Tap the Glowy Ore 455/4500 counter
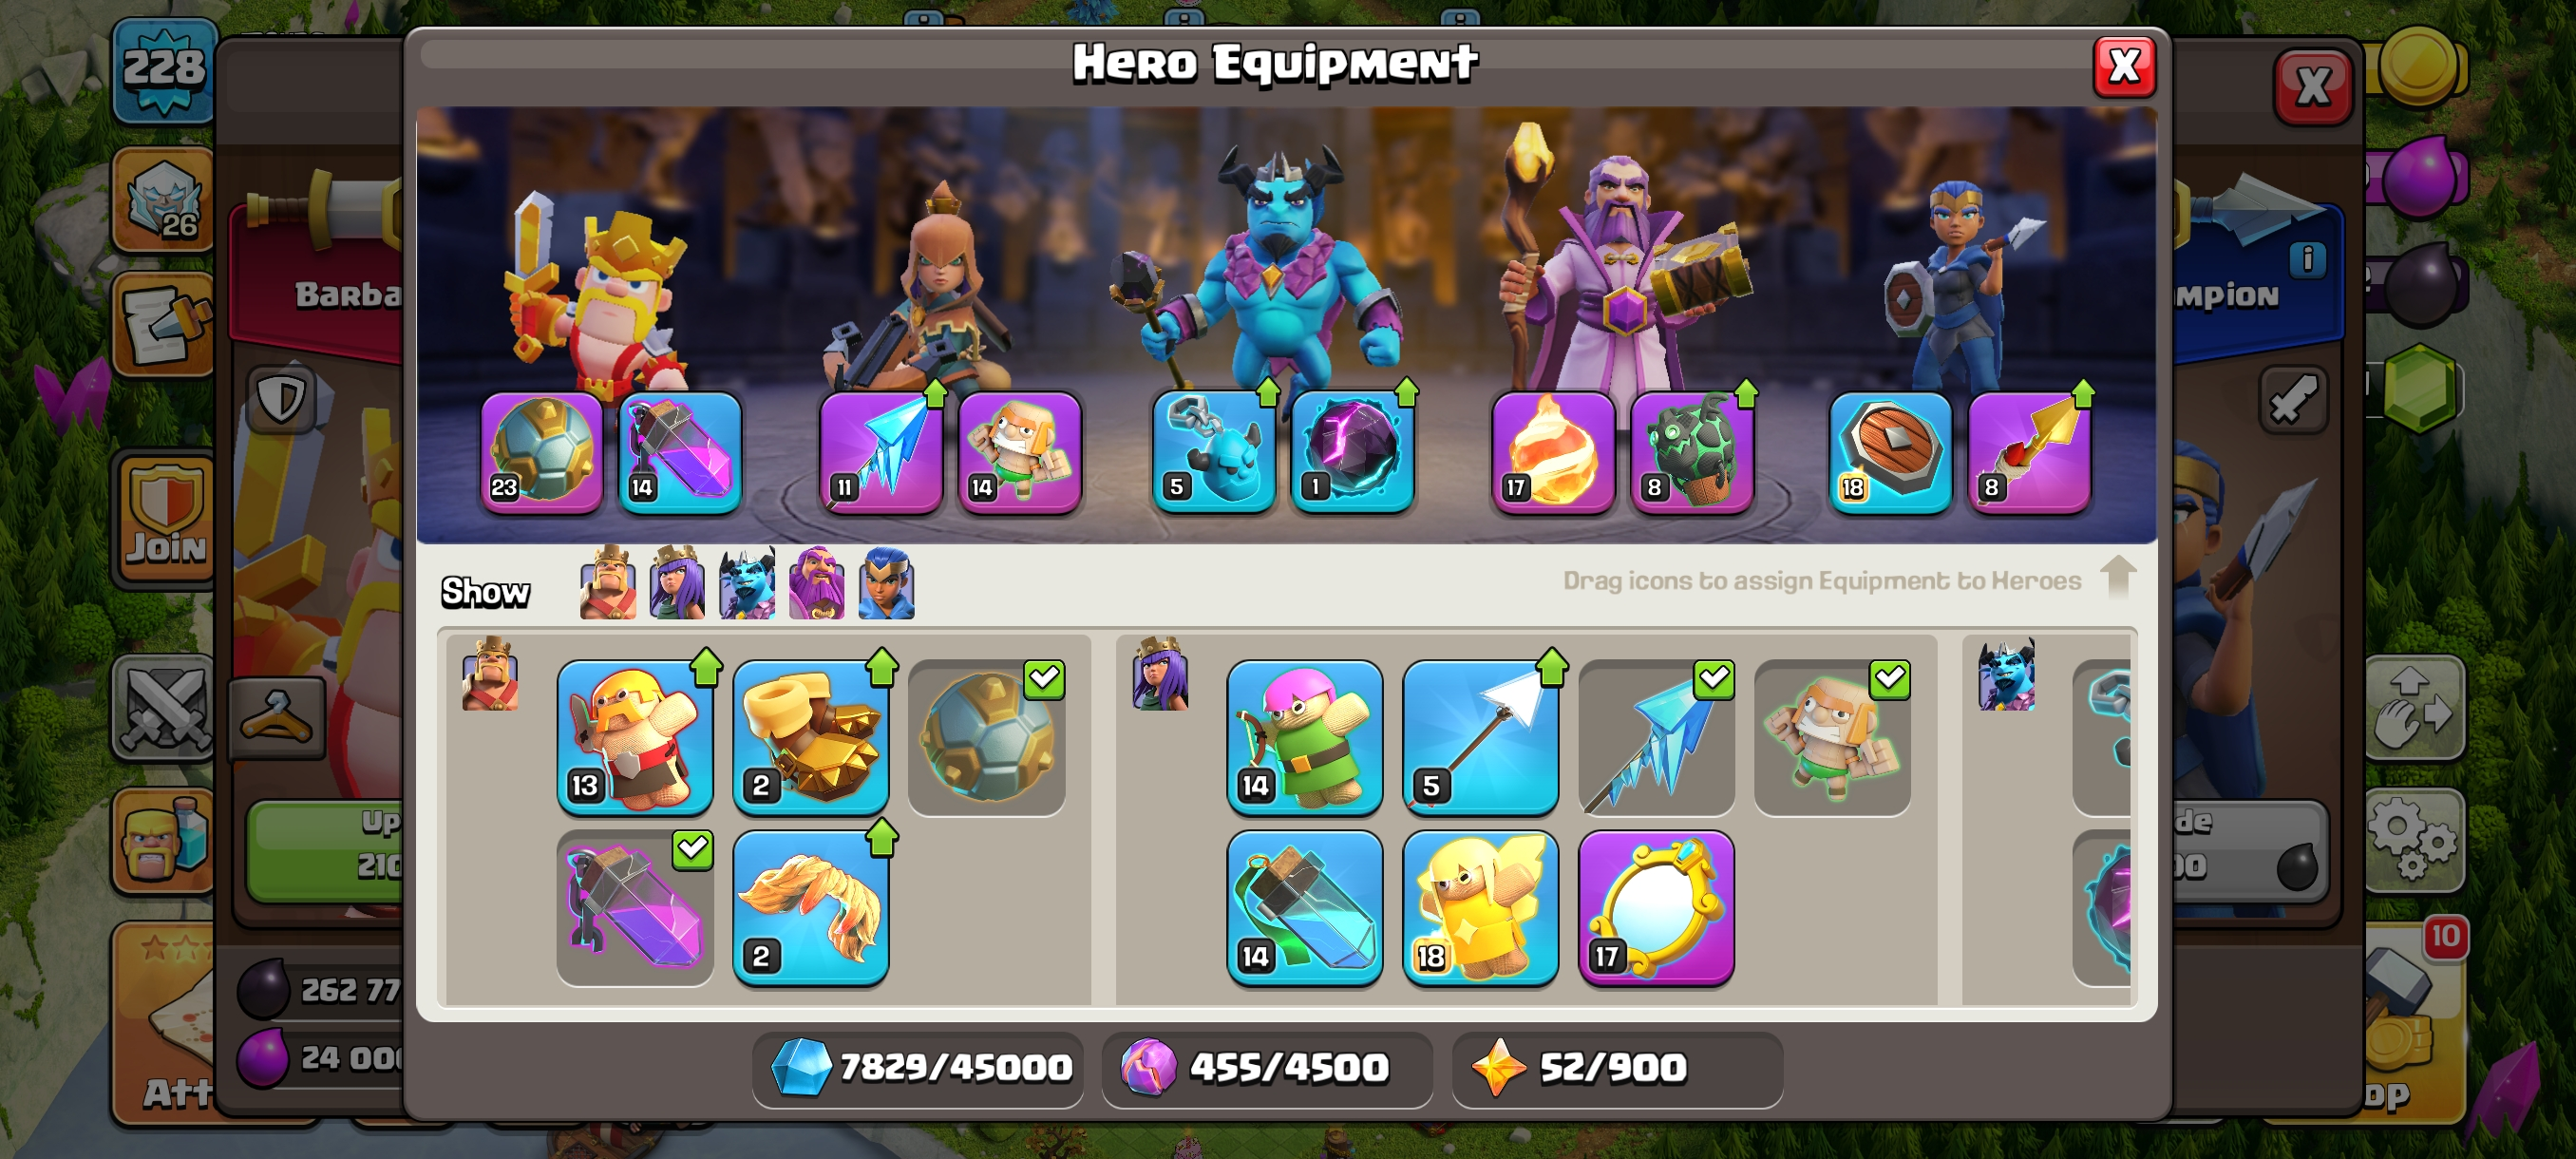2576x1159 pixels. pyautogui.click(x=1267, y=1068)
